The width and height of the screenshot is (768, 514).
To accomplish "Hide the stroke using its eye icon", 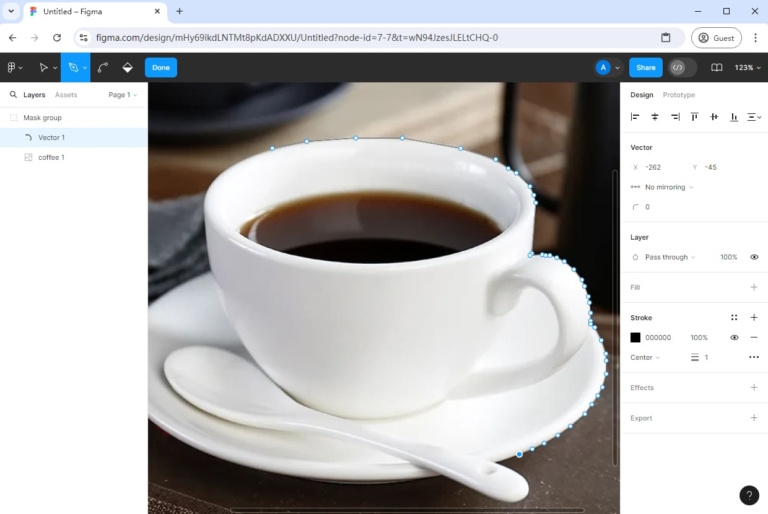I will [x=734, y=338].
